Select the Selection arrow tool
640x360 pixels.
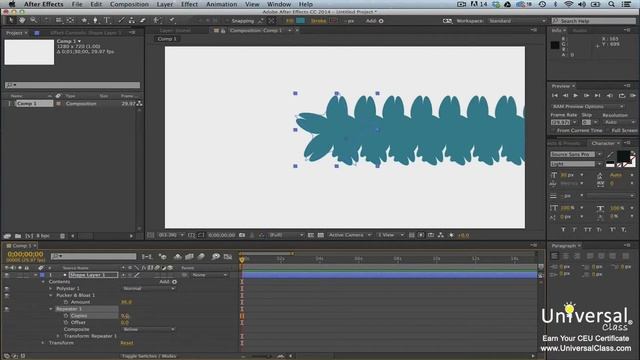point(11,20)
